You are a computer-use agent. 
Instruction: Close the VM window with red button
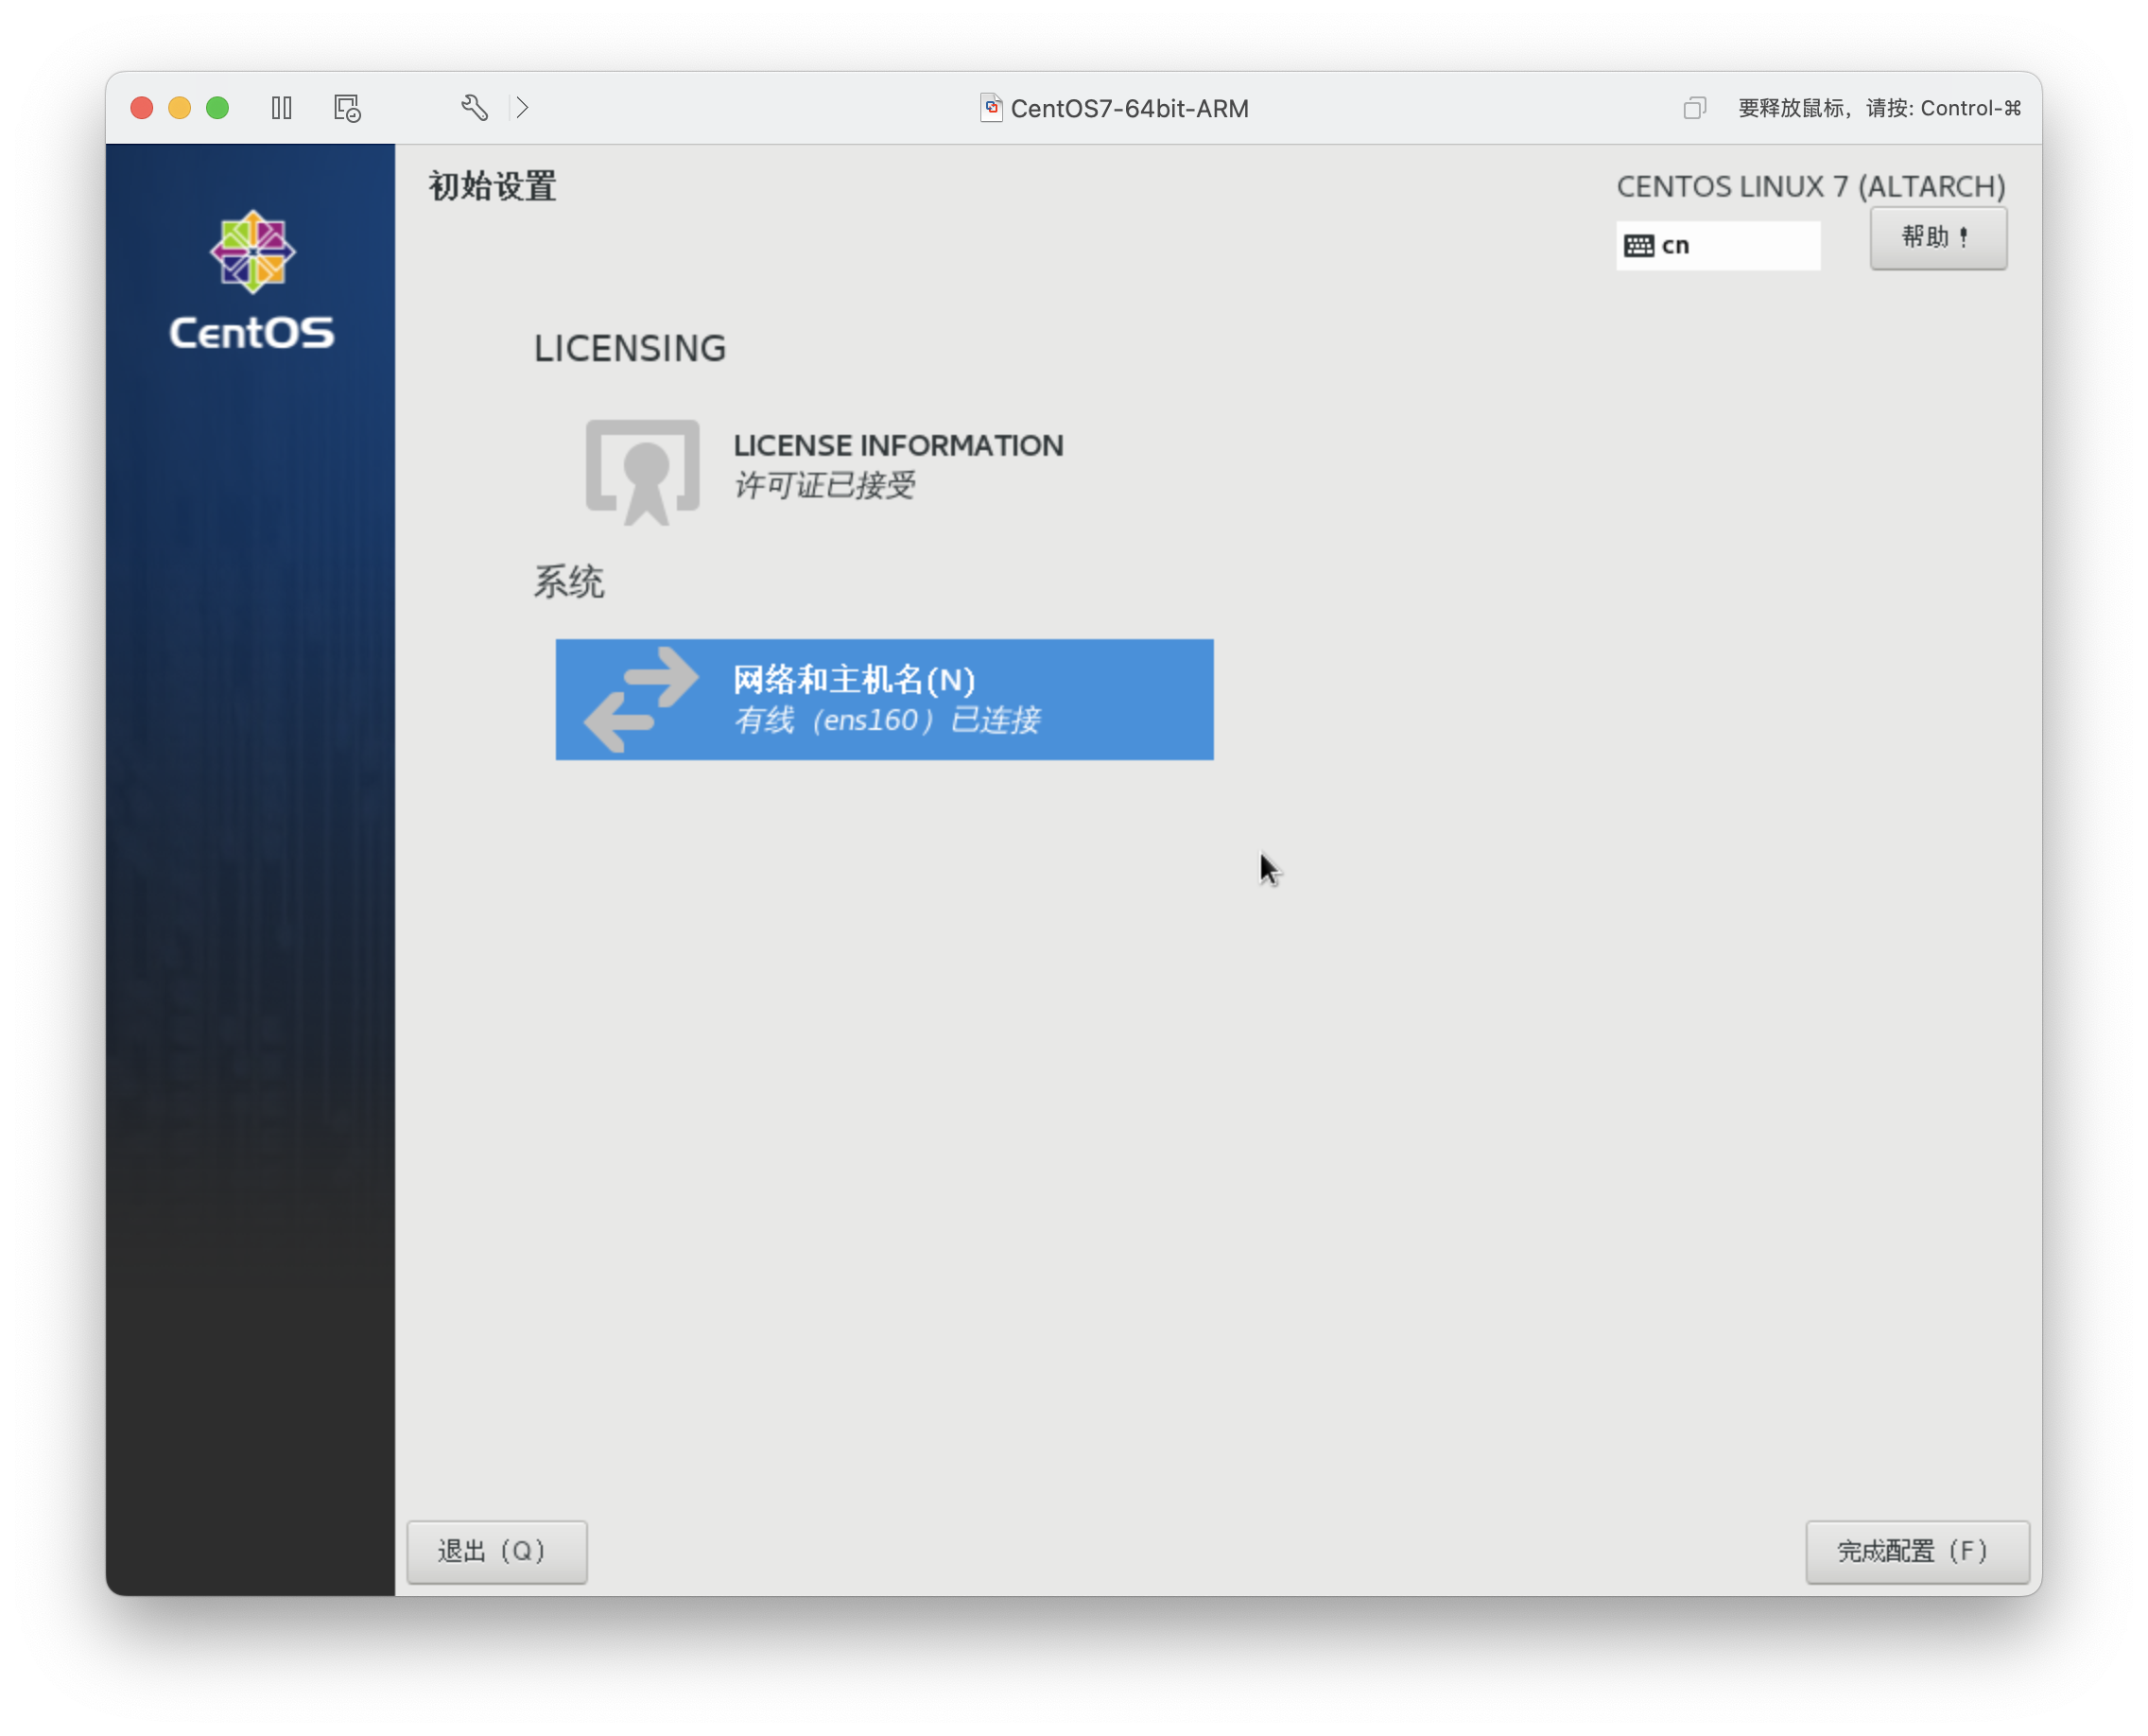click(x=142, y=108)
